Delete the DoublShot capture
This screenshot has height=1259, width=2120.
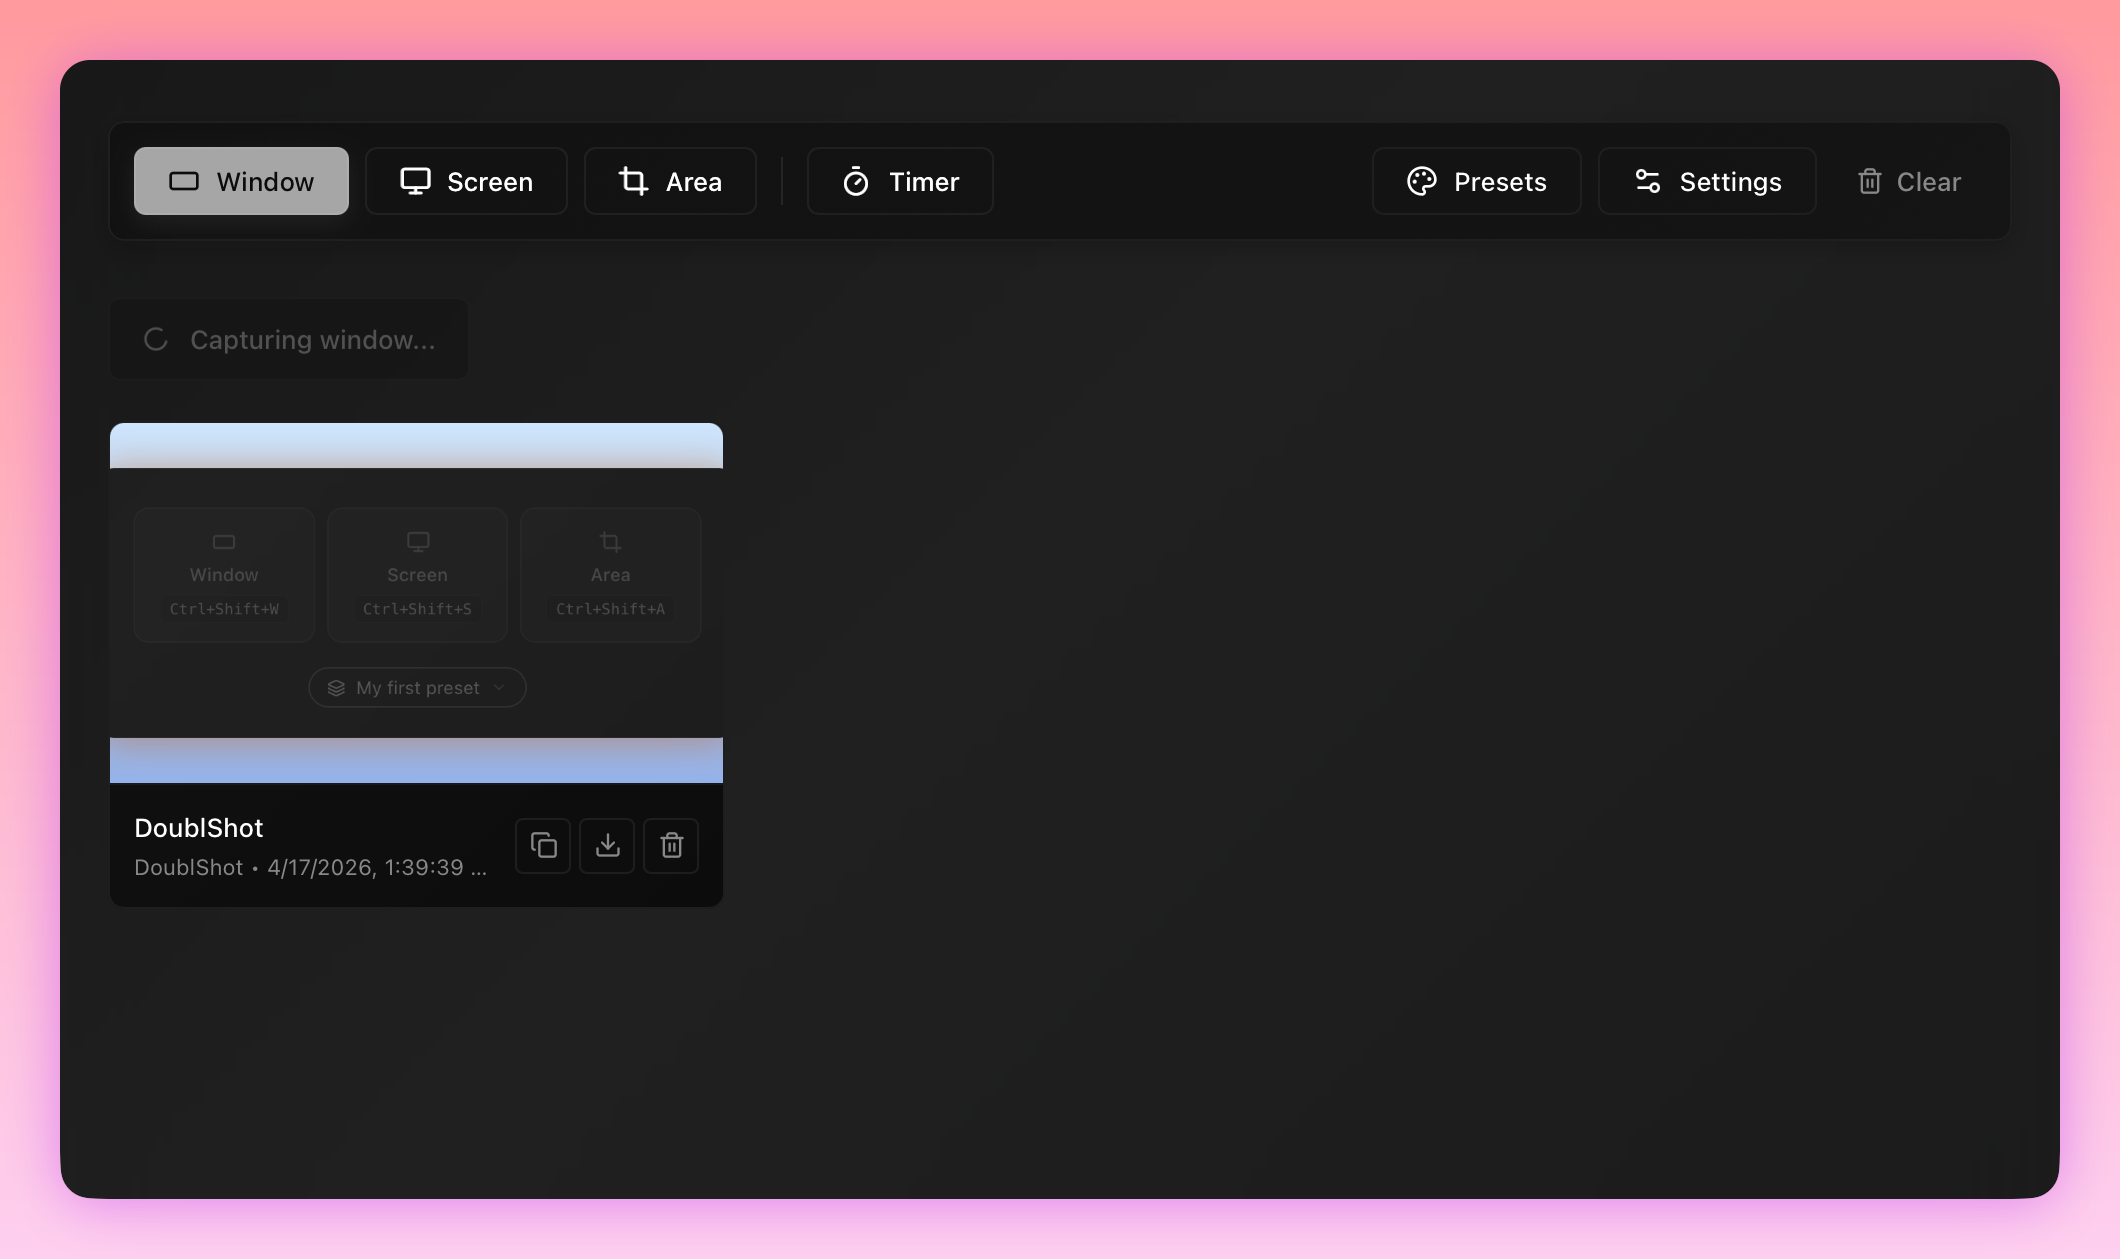tap(671, 845)
